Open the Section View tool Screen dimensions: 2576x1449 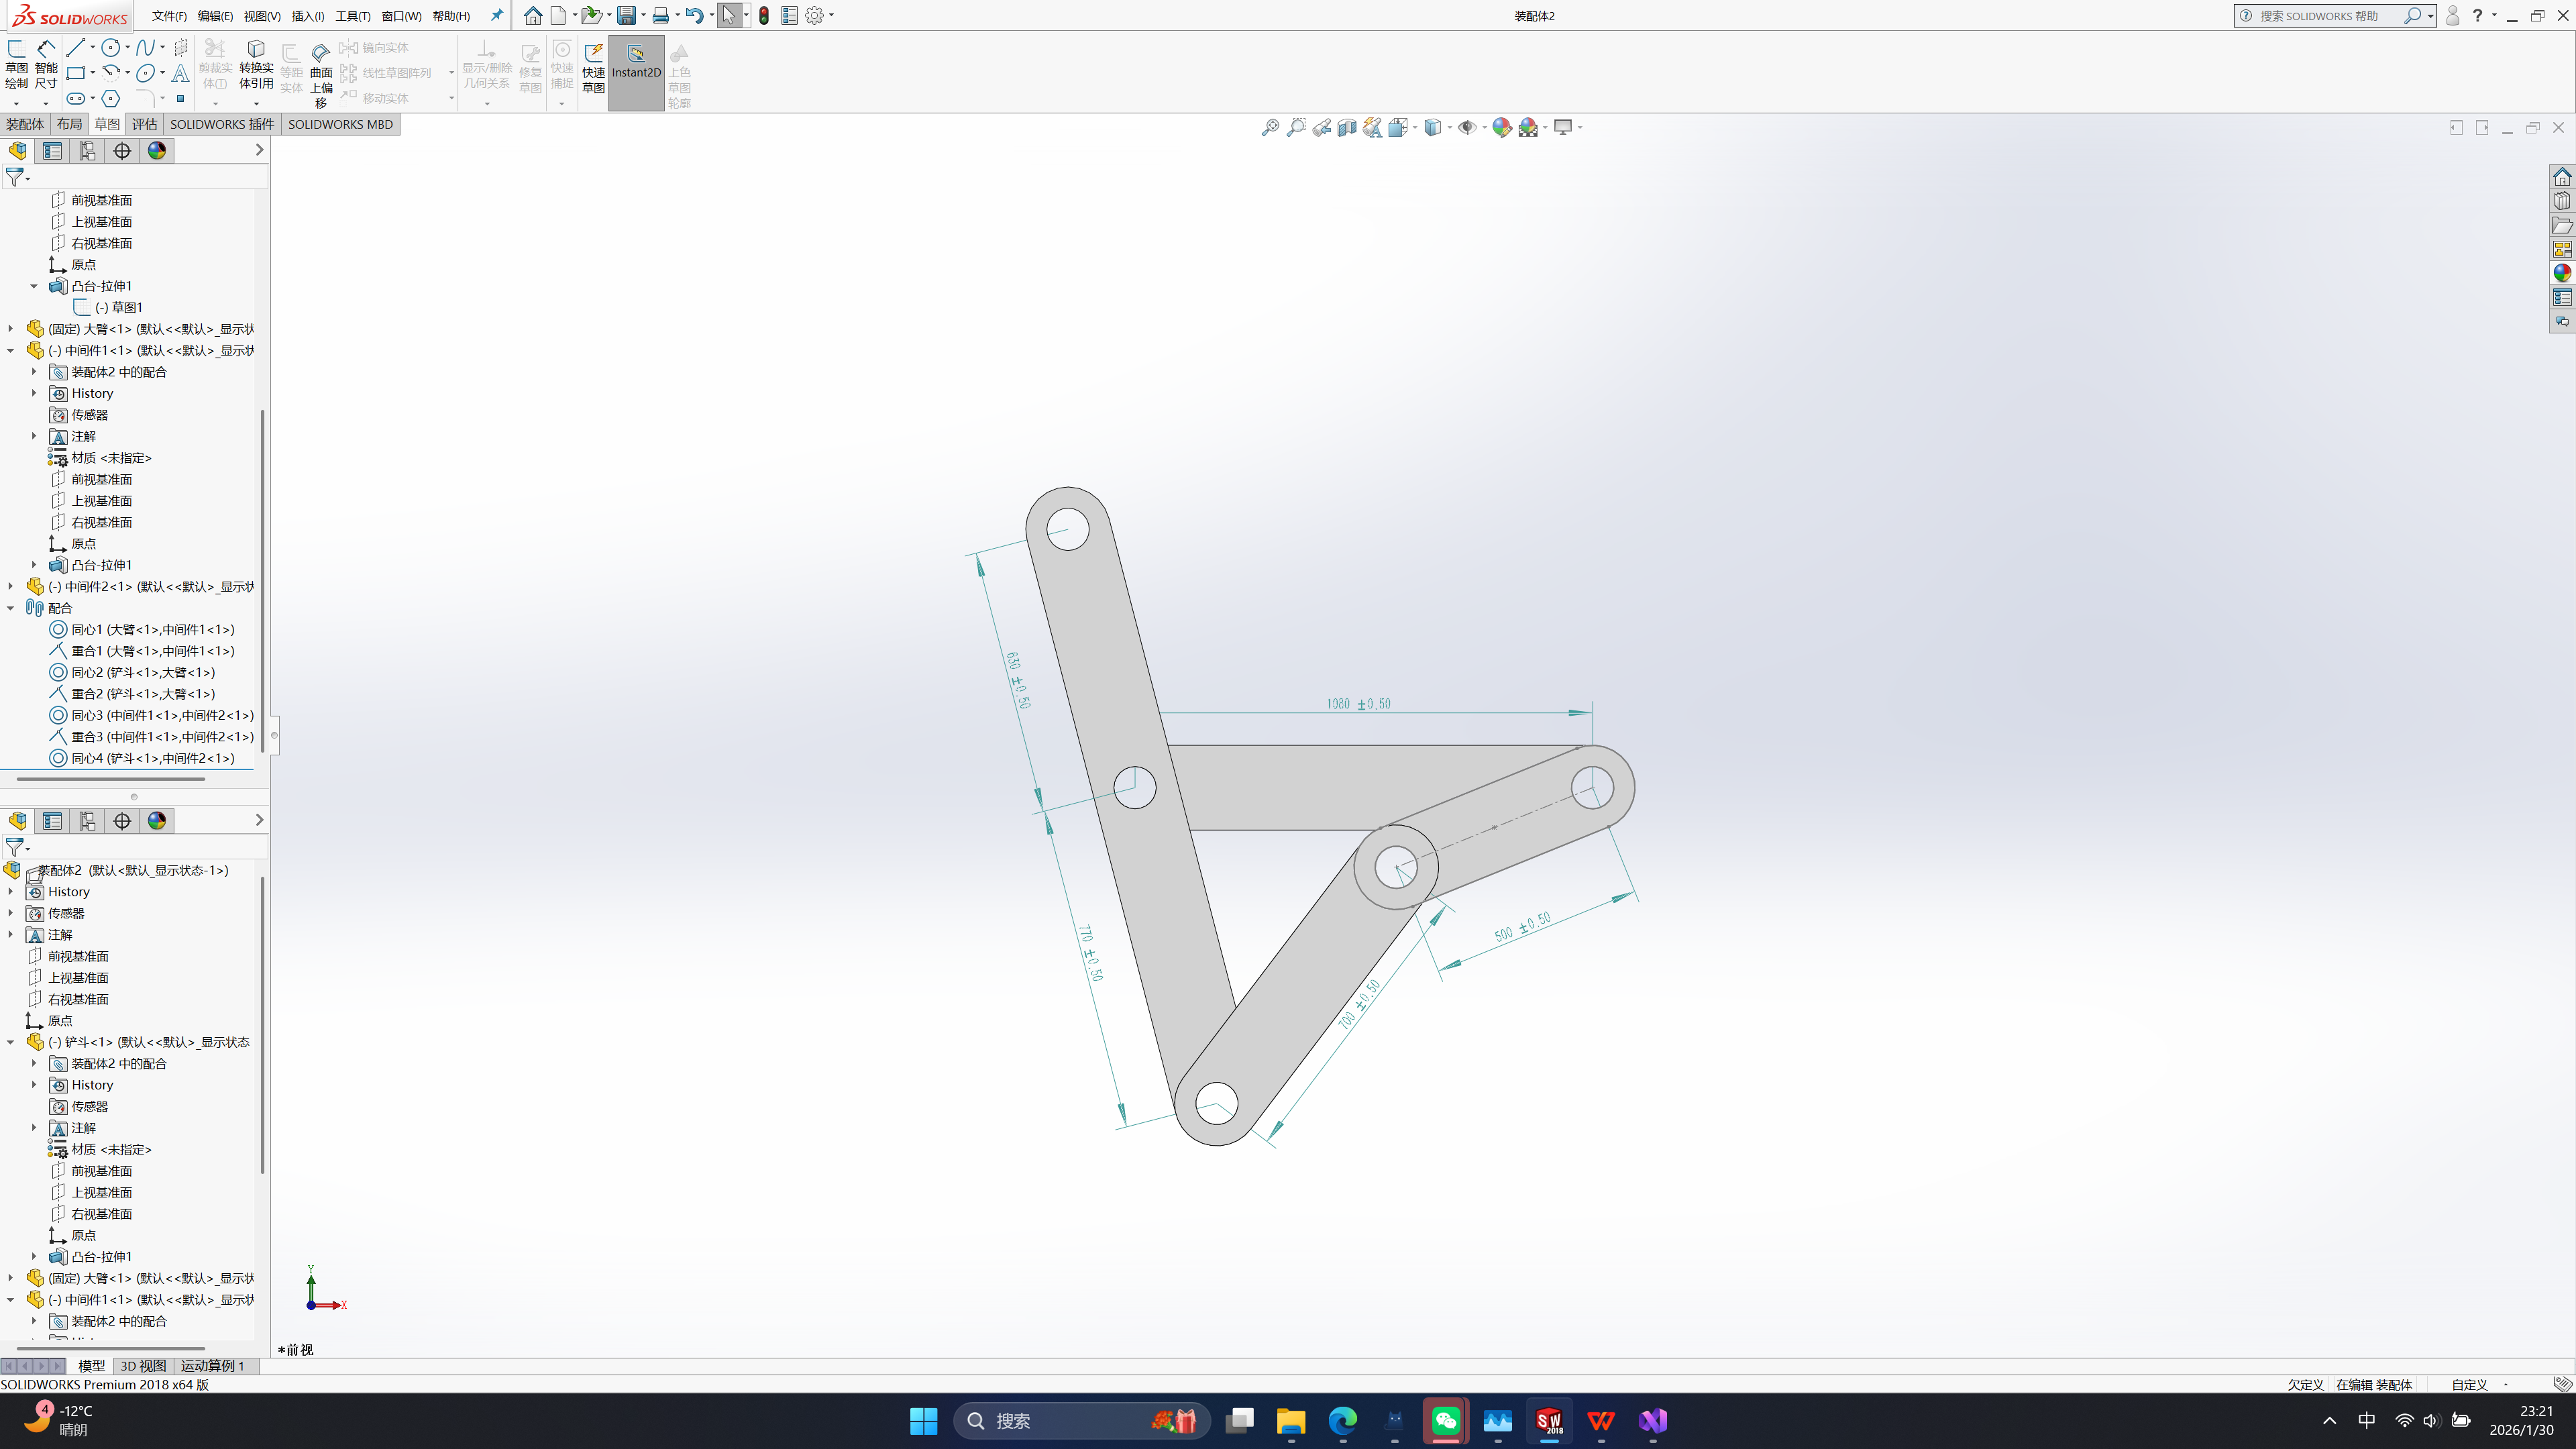[x=1347, y=127]
